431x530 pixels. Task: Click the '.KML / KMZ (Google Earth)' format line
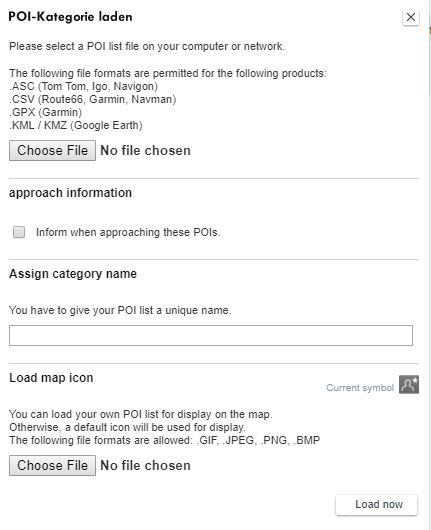point(76,125)
